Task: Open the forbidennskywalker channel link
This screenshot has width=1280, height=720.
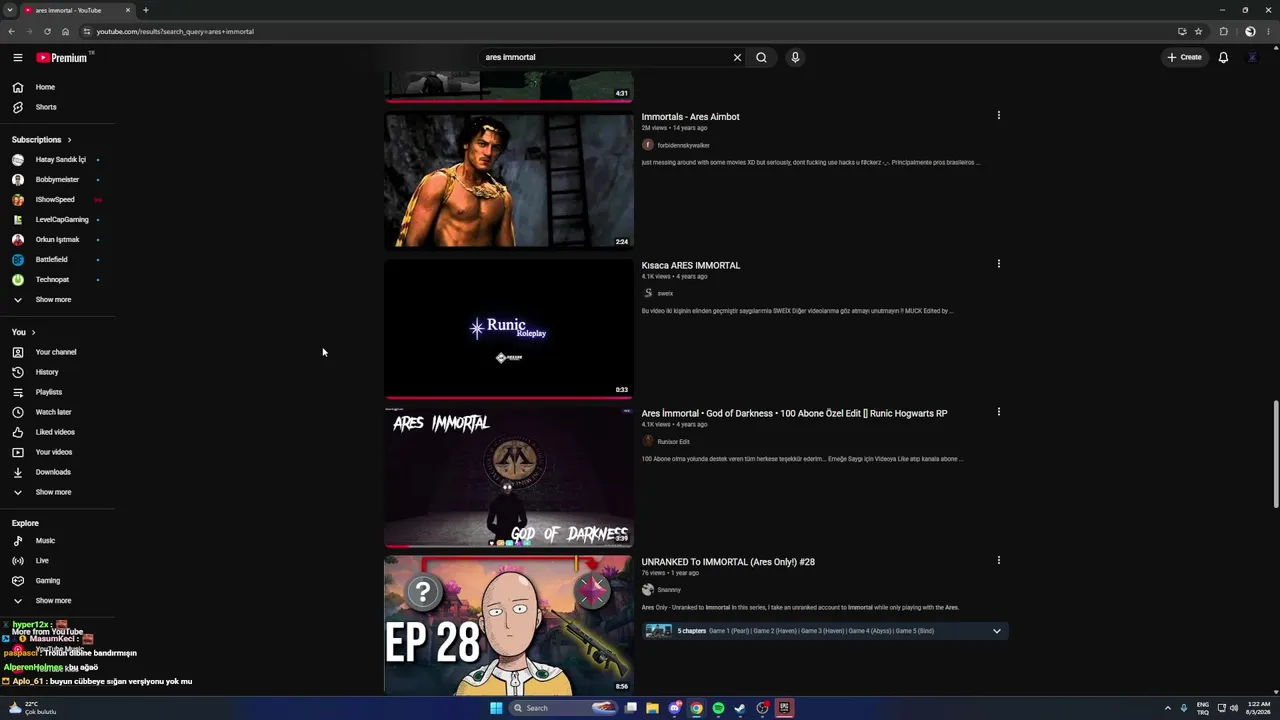Action: click(x=683, y=145)
